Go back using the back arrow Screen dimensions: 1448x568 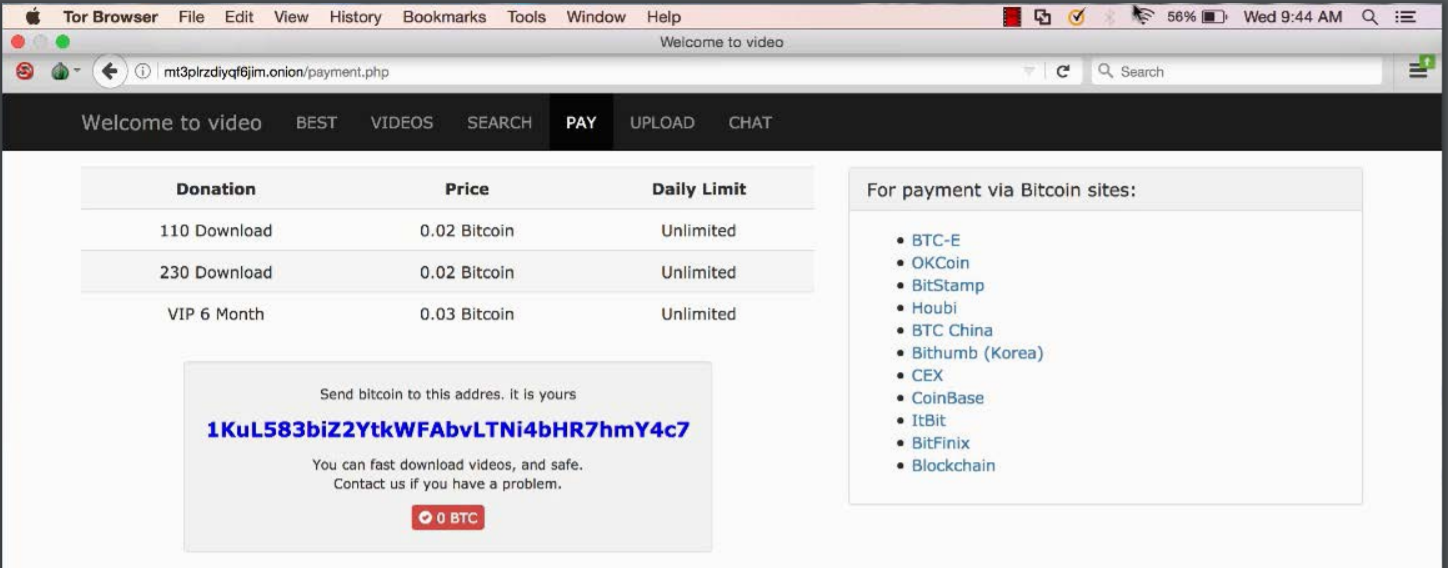(109, 72)
